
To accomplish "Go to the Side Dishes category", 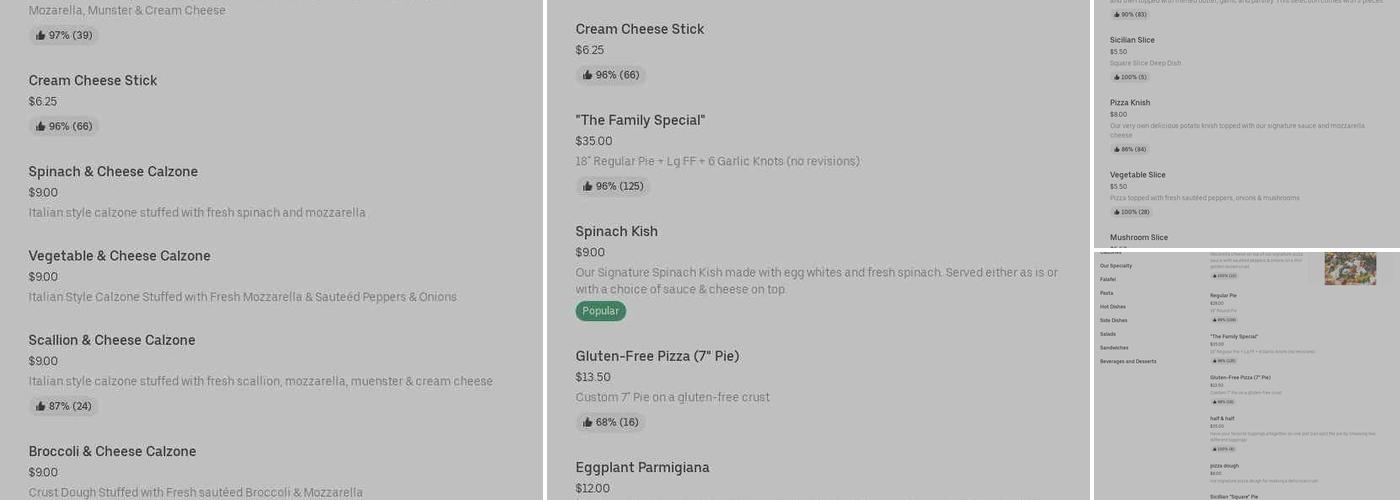I will [x=1113, y=321].
